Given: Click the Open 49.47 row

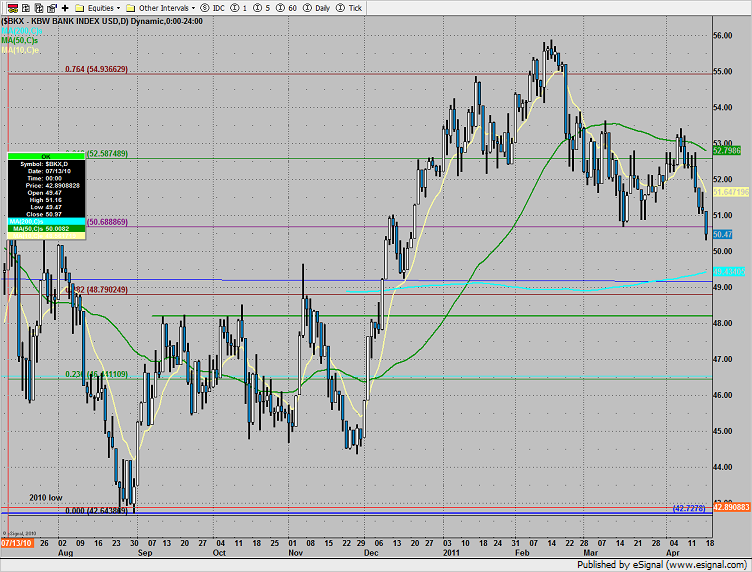Looking at the screenshot, I should [46, 193].
